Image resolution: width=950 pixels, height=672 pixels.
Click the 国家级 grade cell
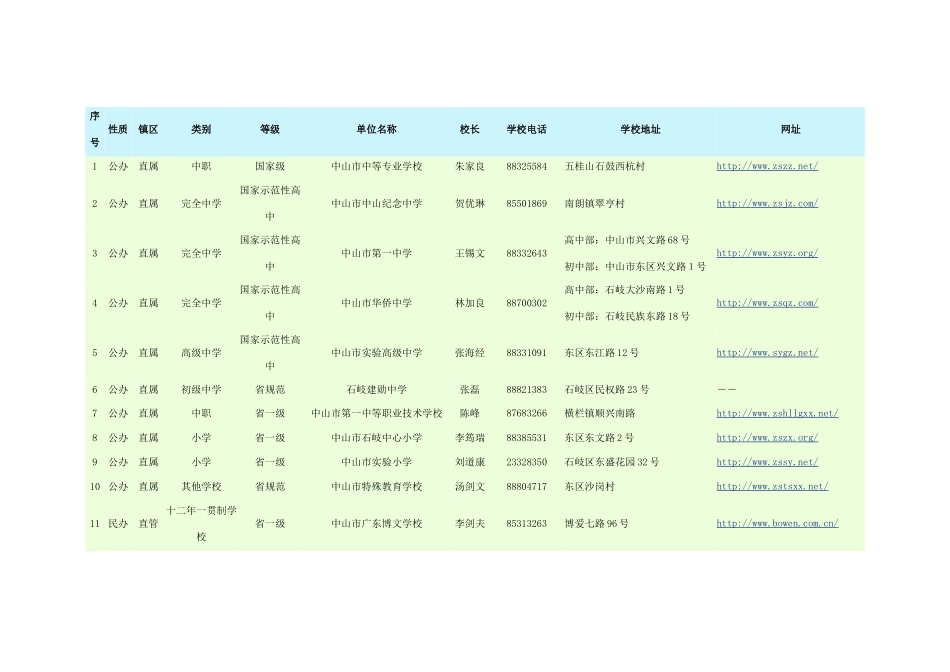270,166
